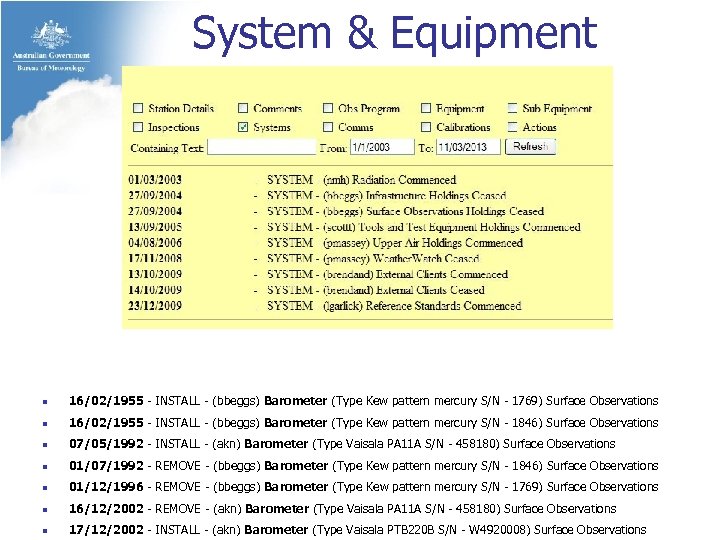Select Surface Observations Holdings Ceased entry
The image size is (720, 540).
pyautogui.click(x=336, y=211)
